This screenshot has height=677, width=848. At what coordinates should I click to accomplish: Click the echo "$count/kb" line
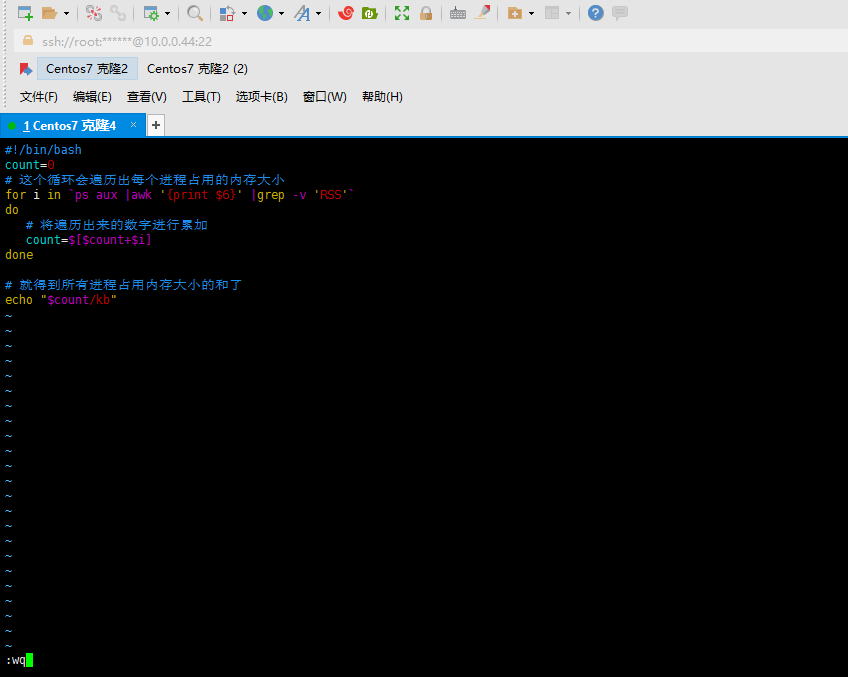pyautogui.click(x=61, y=300)
